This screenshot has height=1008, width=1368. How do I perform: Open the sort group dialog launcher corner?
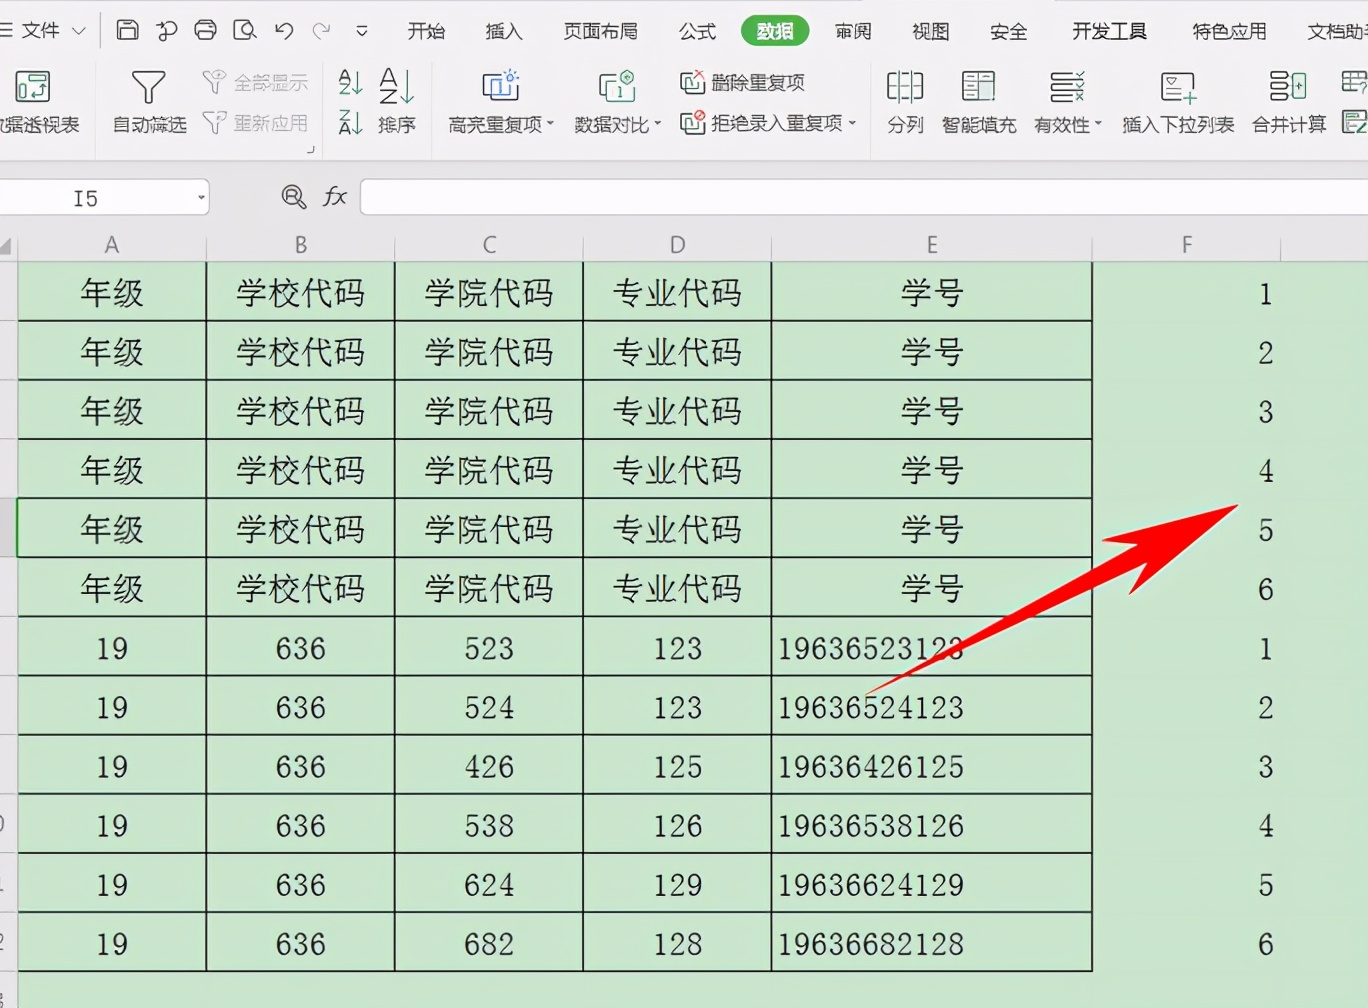[x=311, y=150]
